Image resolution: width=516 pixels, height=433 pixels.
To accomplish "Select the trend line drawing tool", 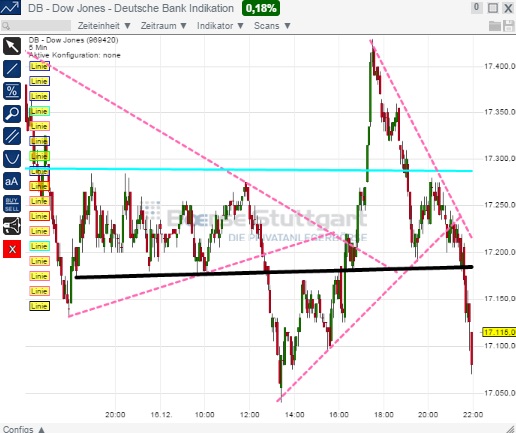I will pyautogui.click(x=12, y=69).
